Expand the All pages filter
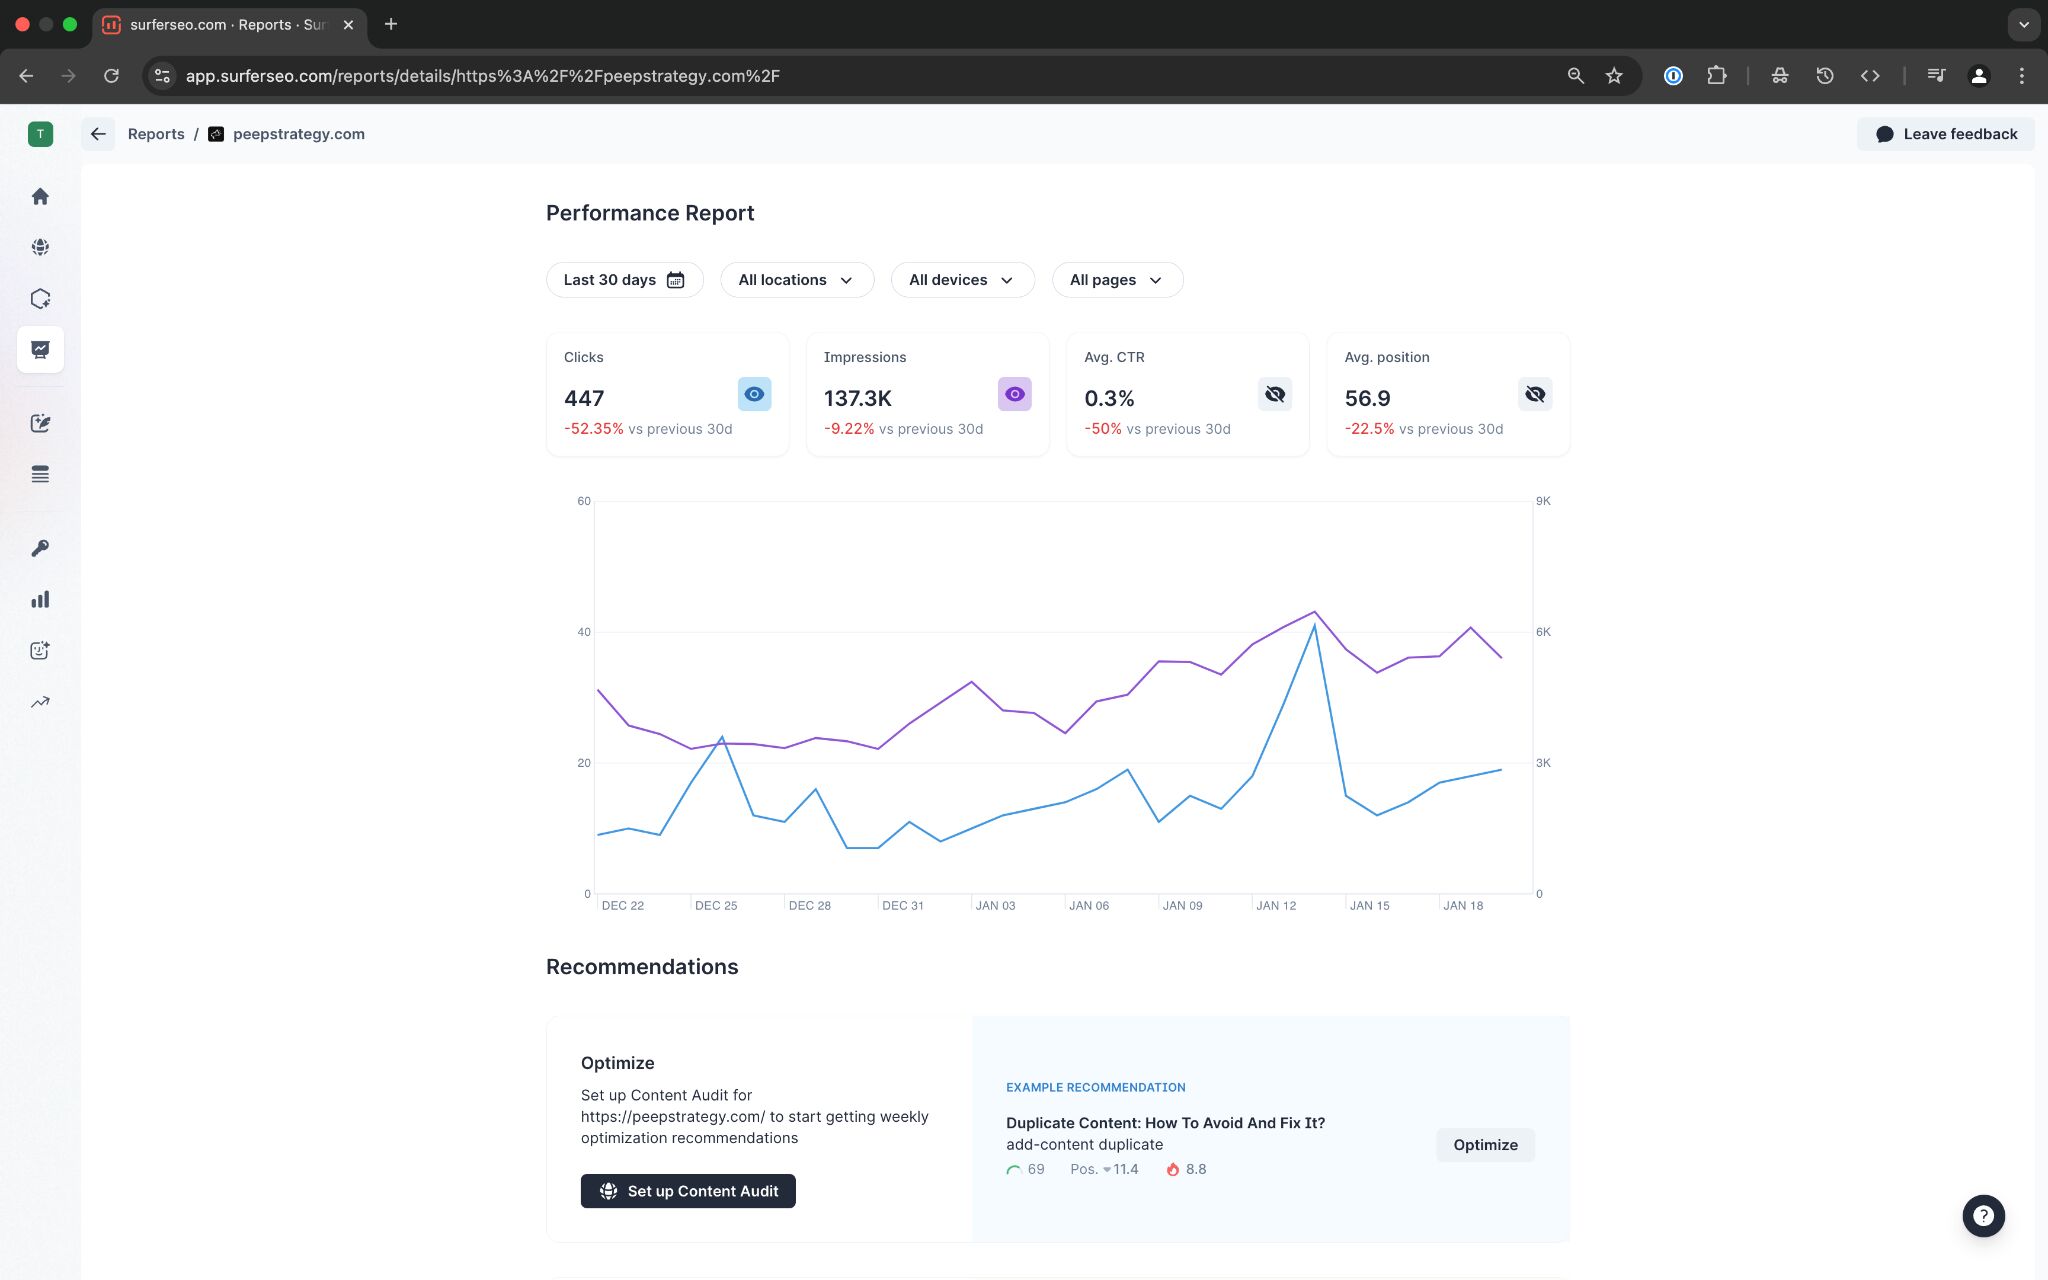Viewport: 2048px width, 1280px height. tap(1116, 280)
